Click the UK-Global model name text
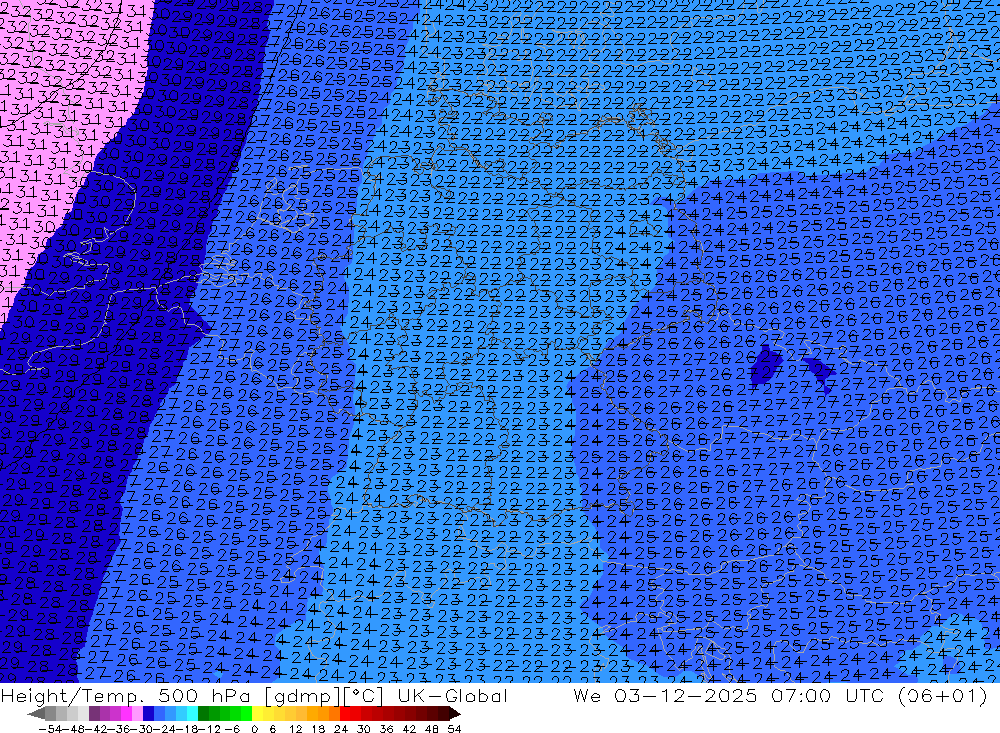1000x733 pixels. pos(452,695)
